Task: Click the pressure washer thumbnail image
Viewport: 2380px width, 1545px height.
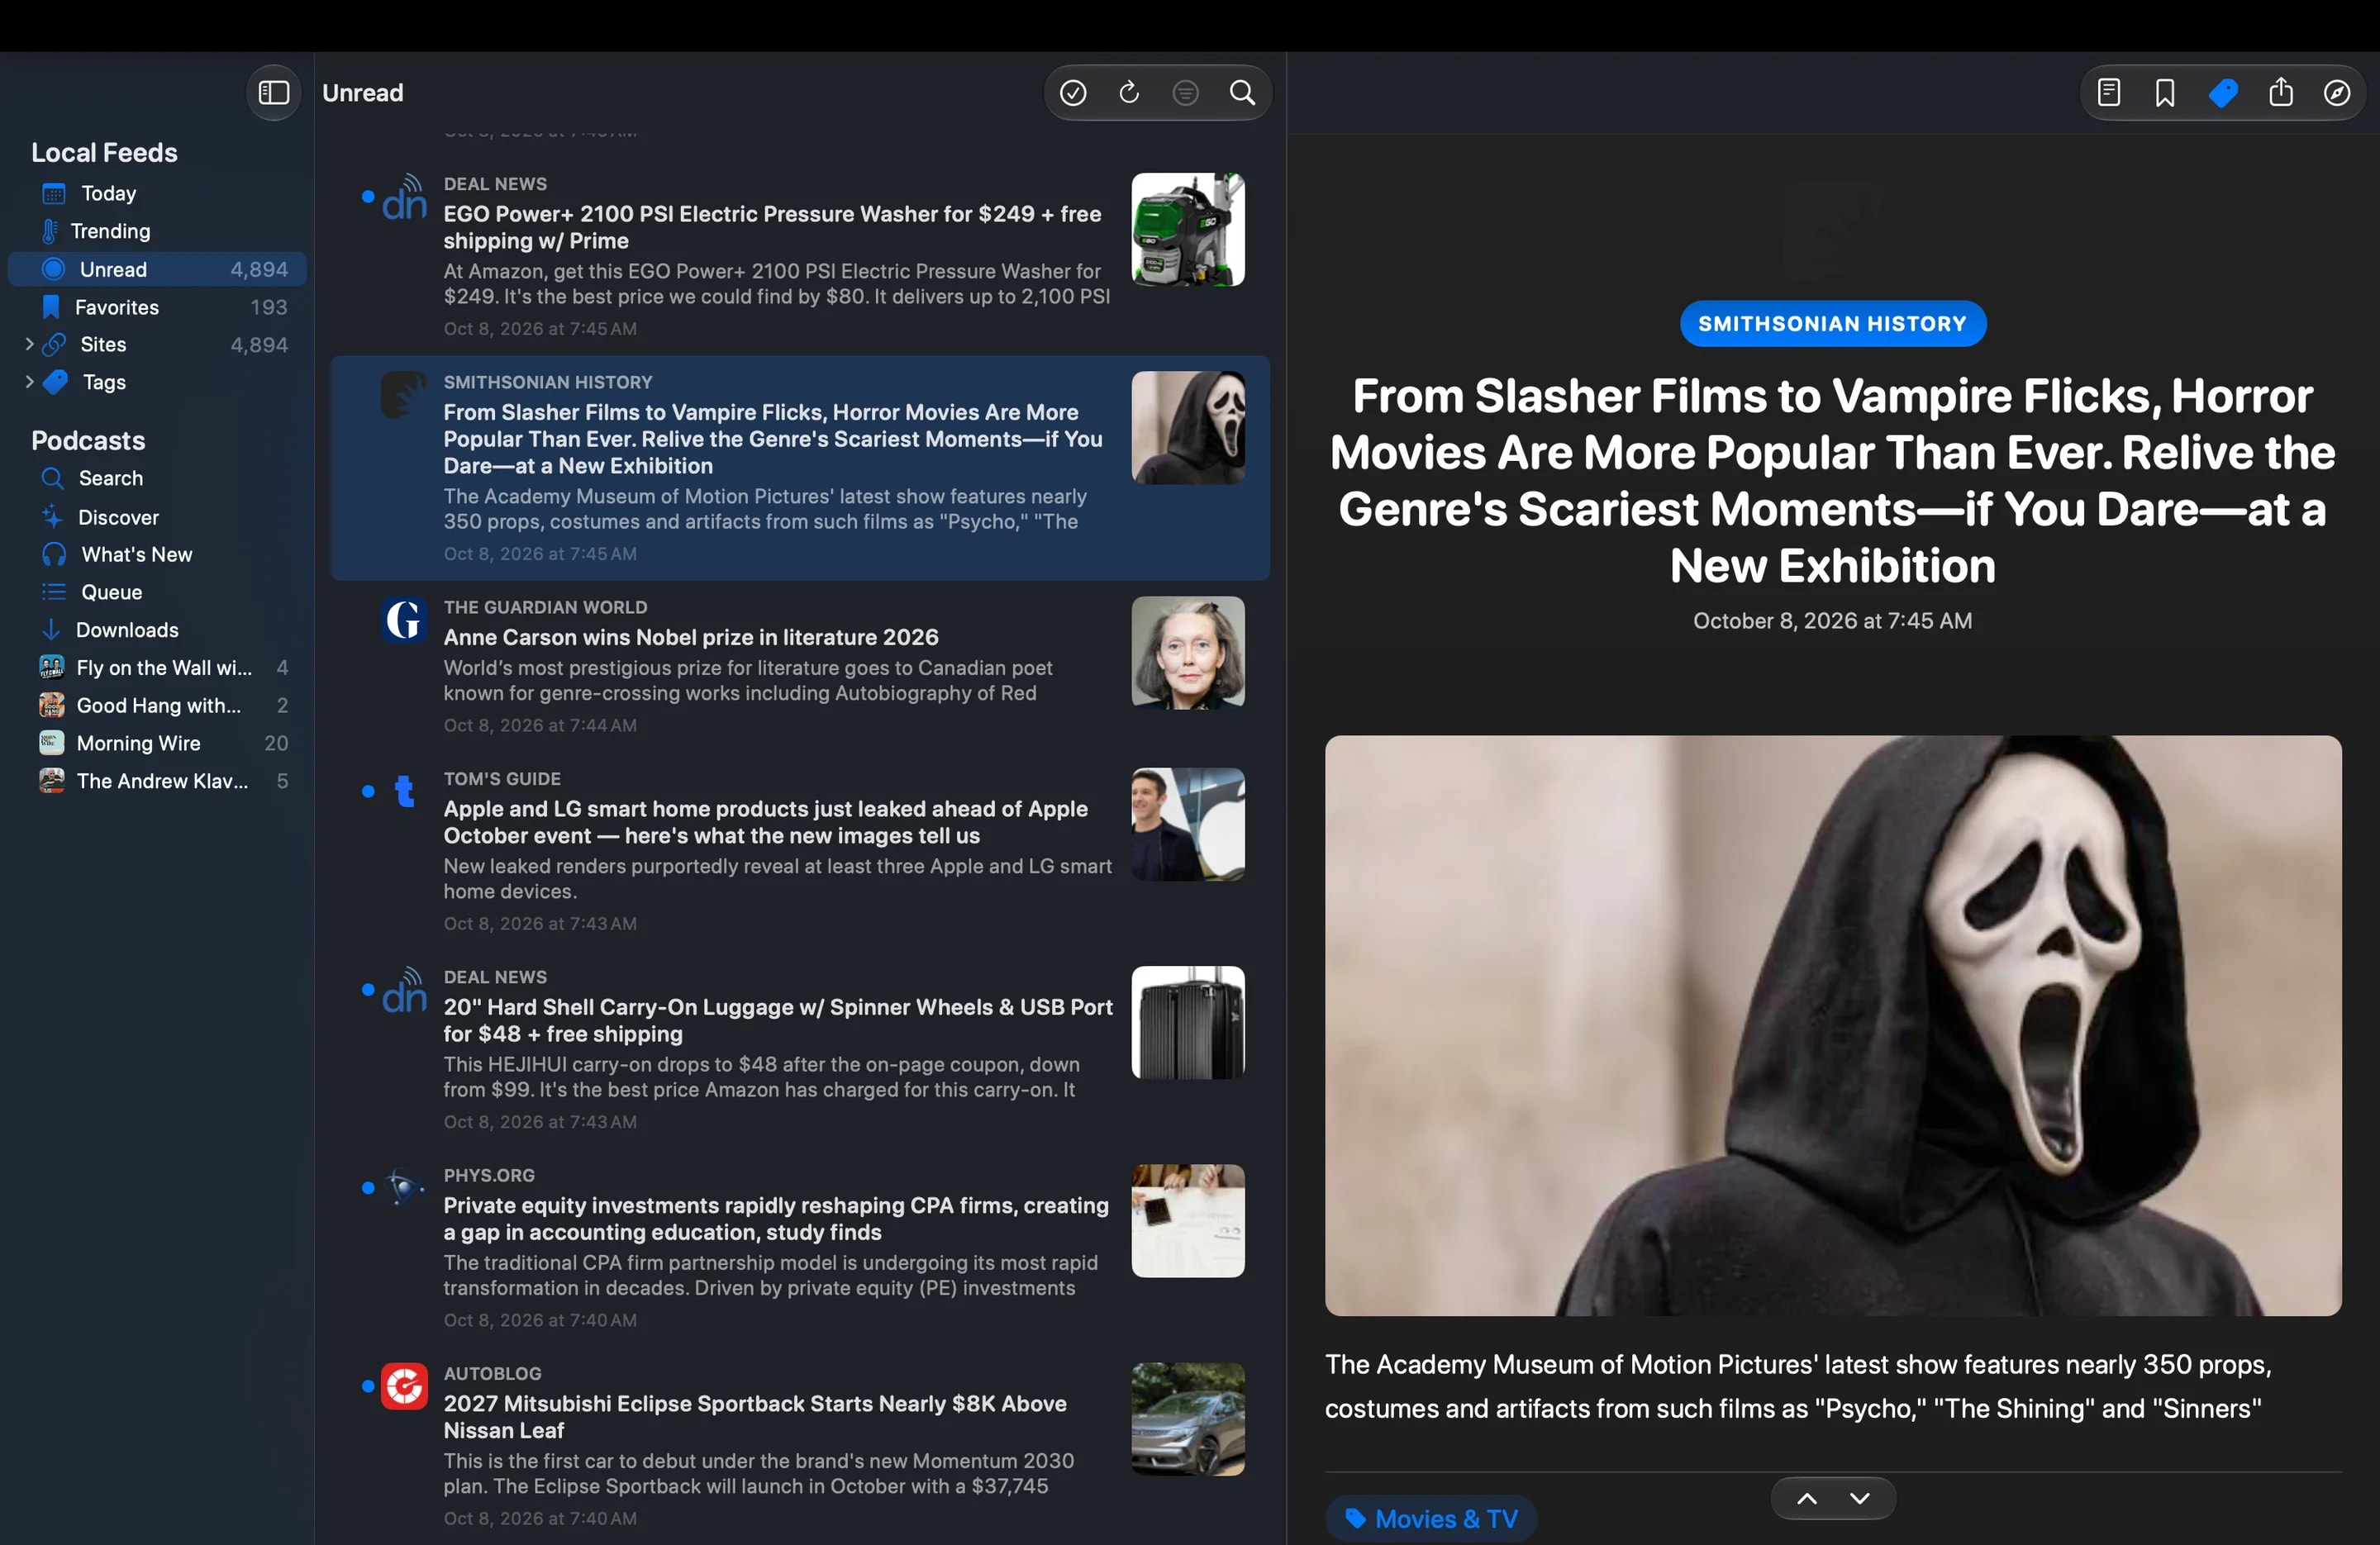Action: point(1188,229)
